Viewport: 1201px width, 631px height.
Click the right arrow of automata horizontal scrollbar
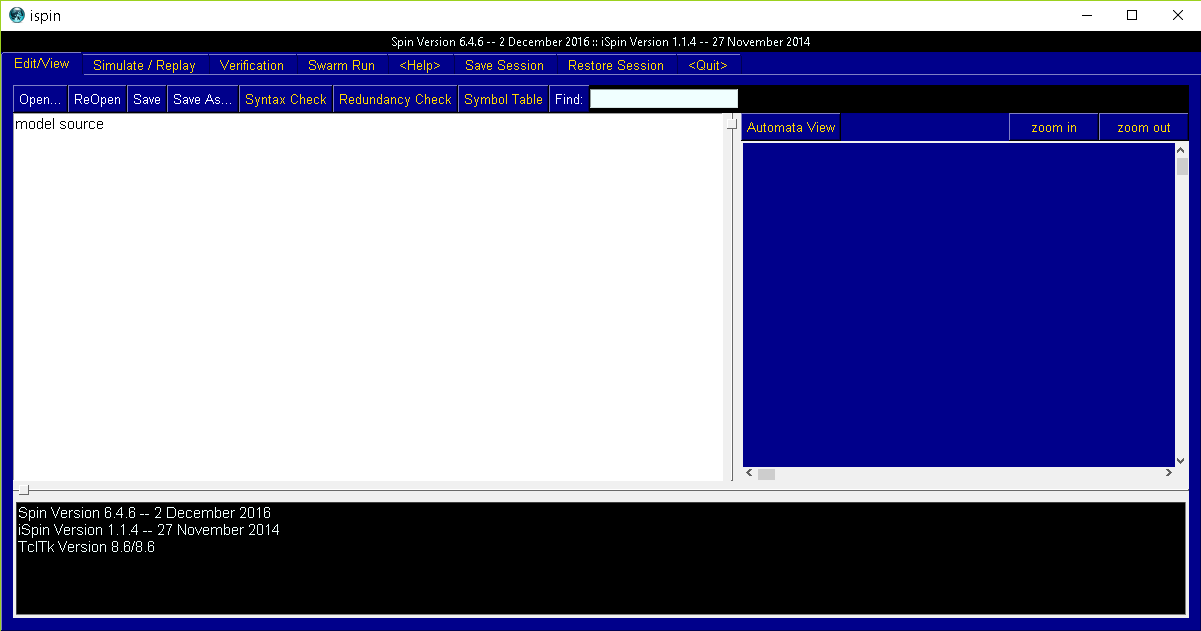click(x=1168, y=474)
